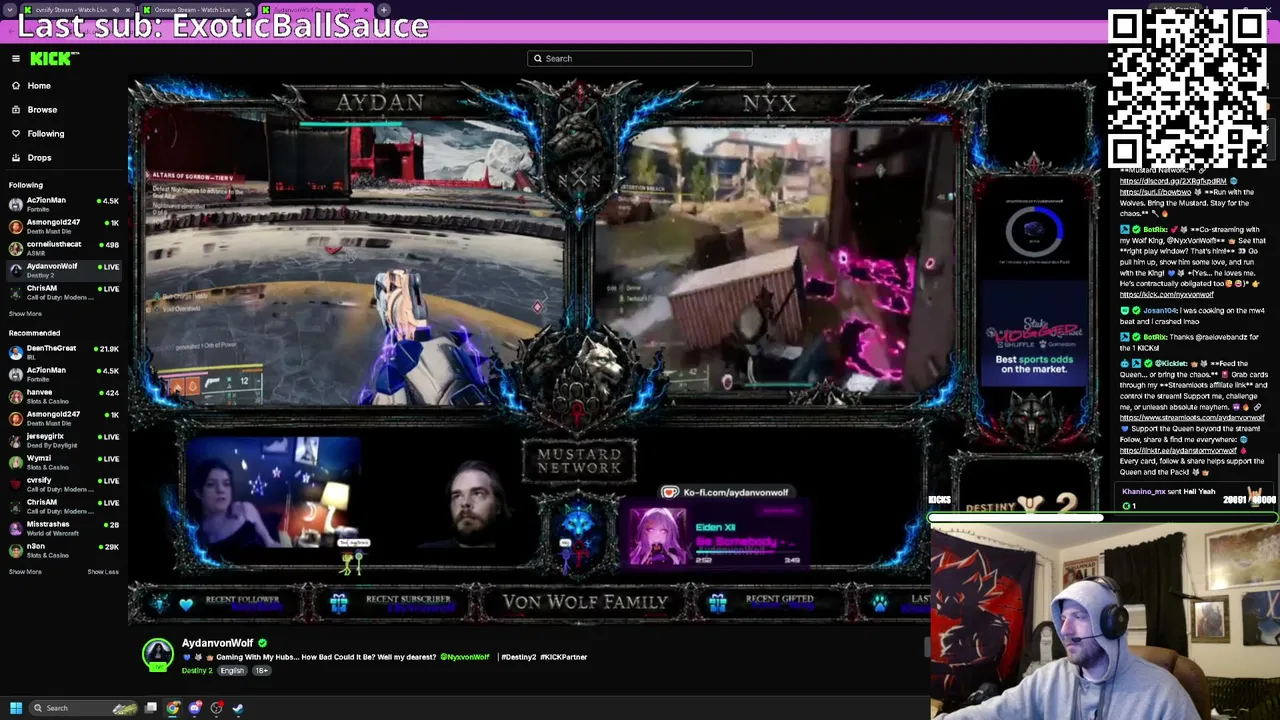The width and height of the screenshot is (1280, 720).
Task: Open the streamloots.com link in chat
Action: click(x=1192, y=418)
